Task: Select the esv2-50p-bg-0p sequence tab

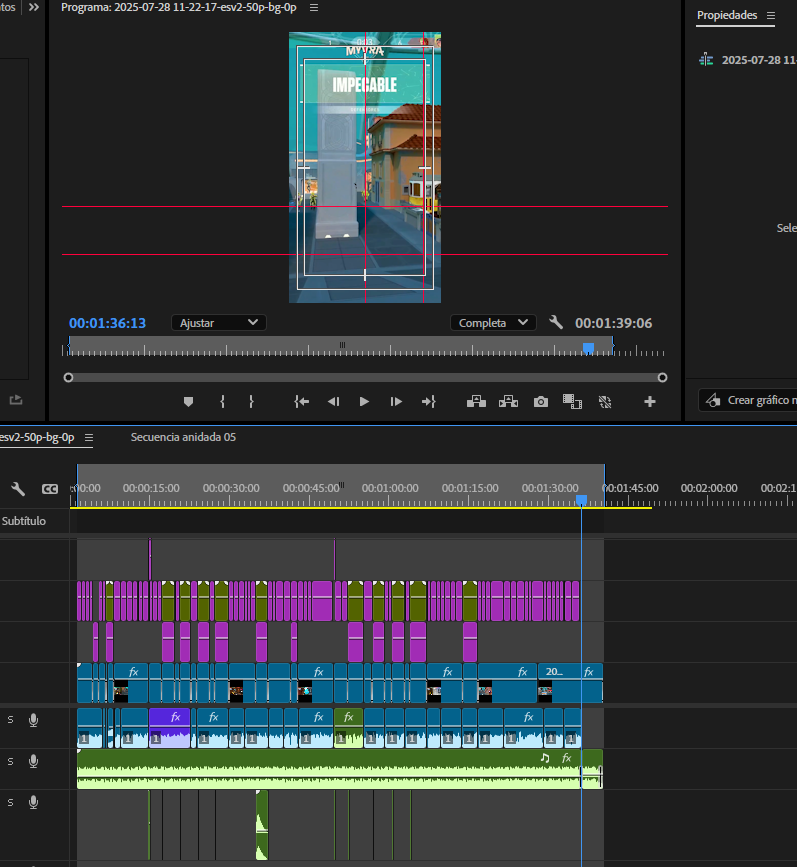Action: (x=37, y=437)
